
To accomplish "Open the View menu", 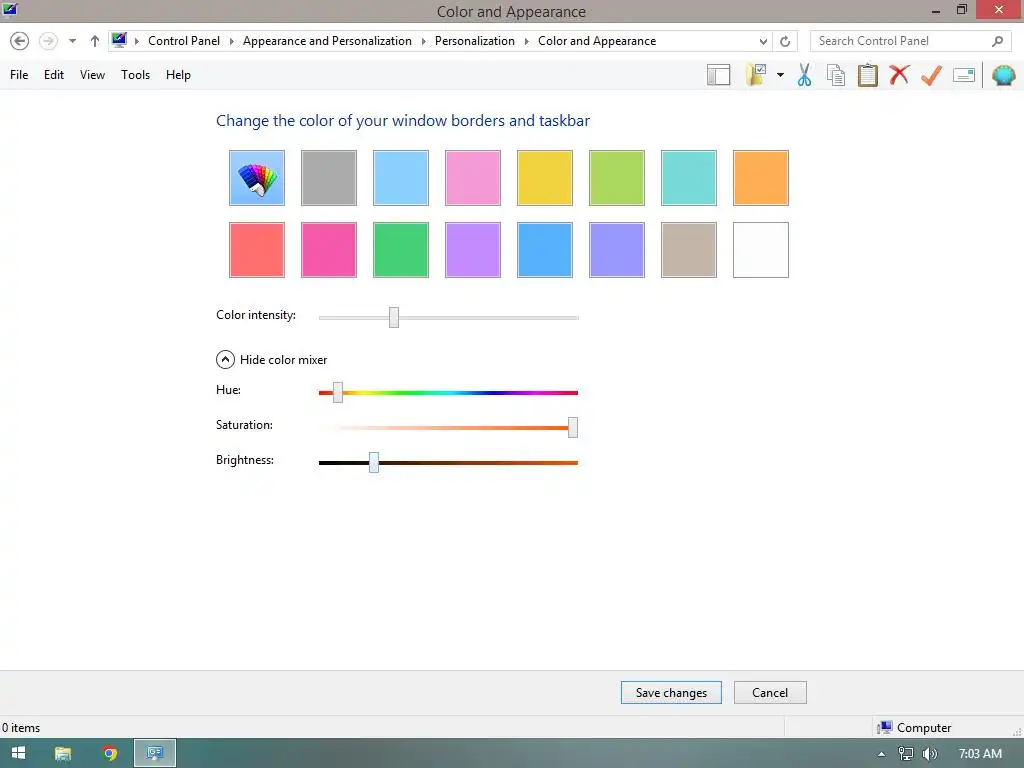I will (x=92, y=74).
